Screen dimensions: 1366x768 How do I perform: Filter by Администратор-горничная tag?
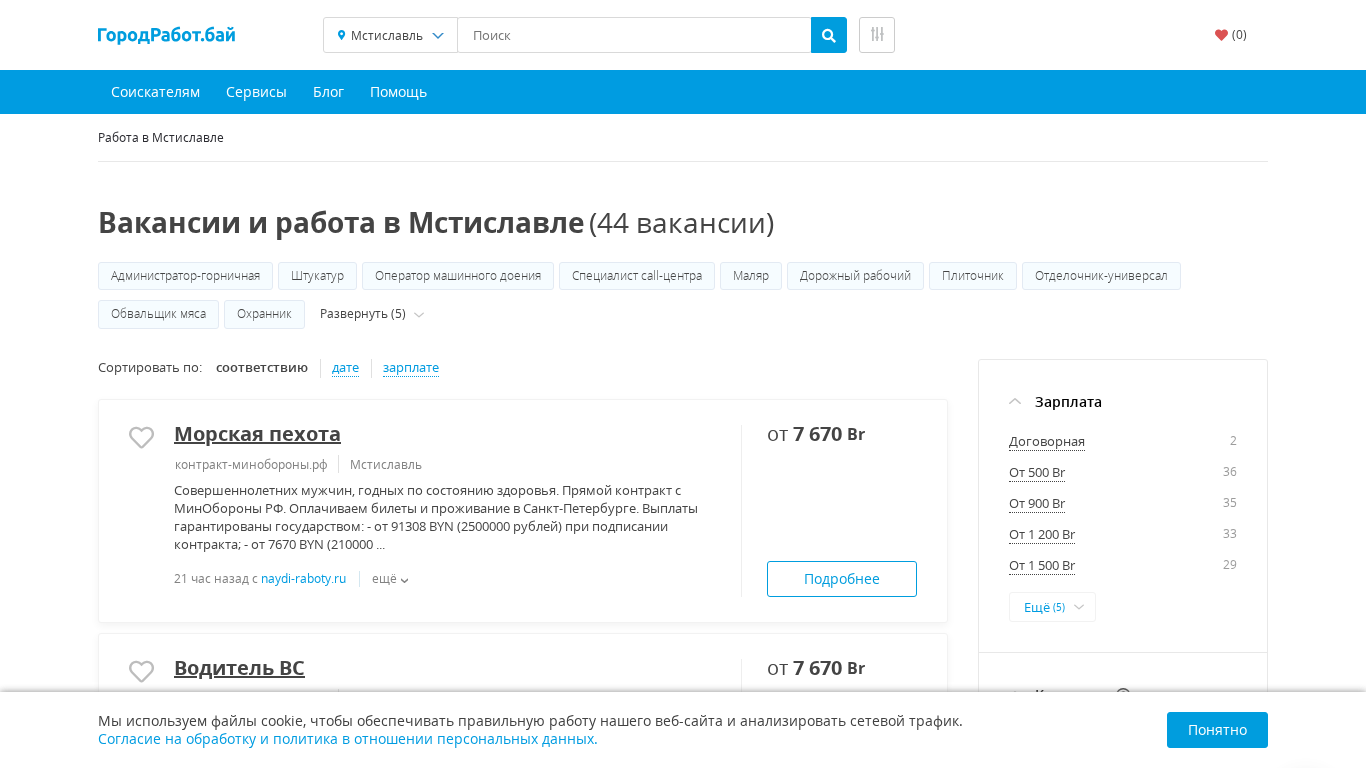click(185, 276)
